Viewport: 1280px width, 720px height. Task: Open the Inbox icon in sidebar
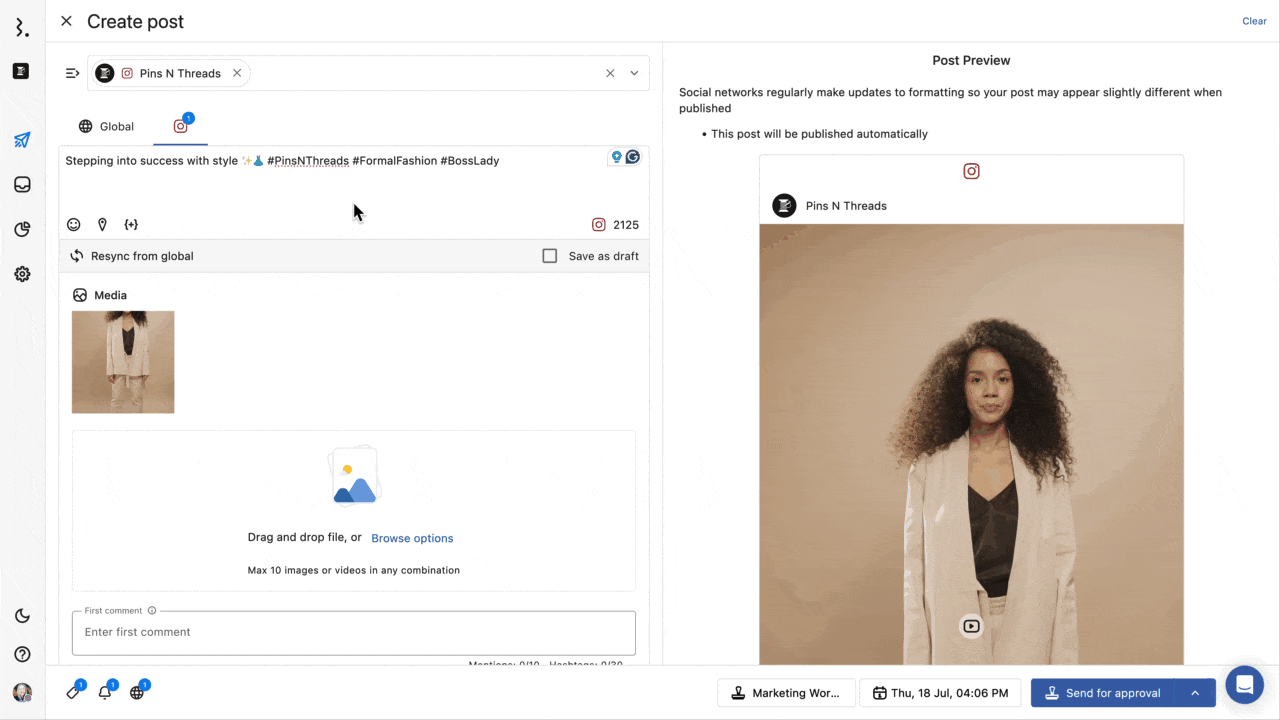22,185
